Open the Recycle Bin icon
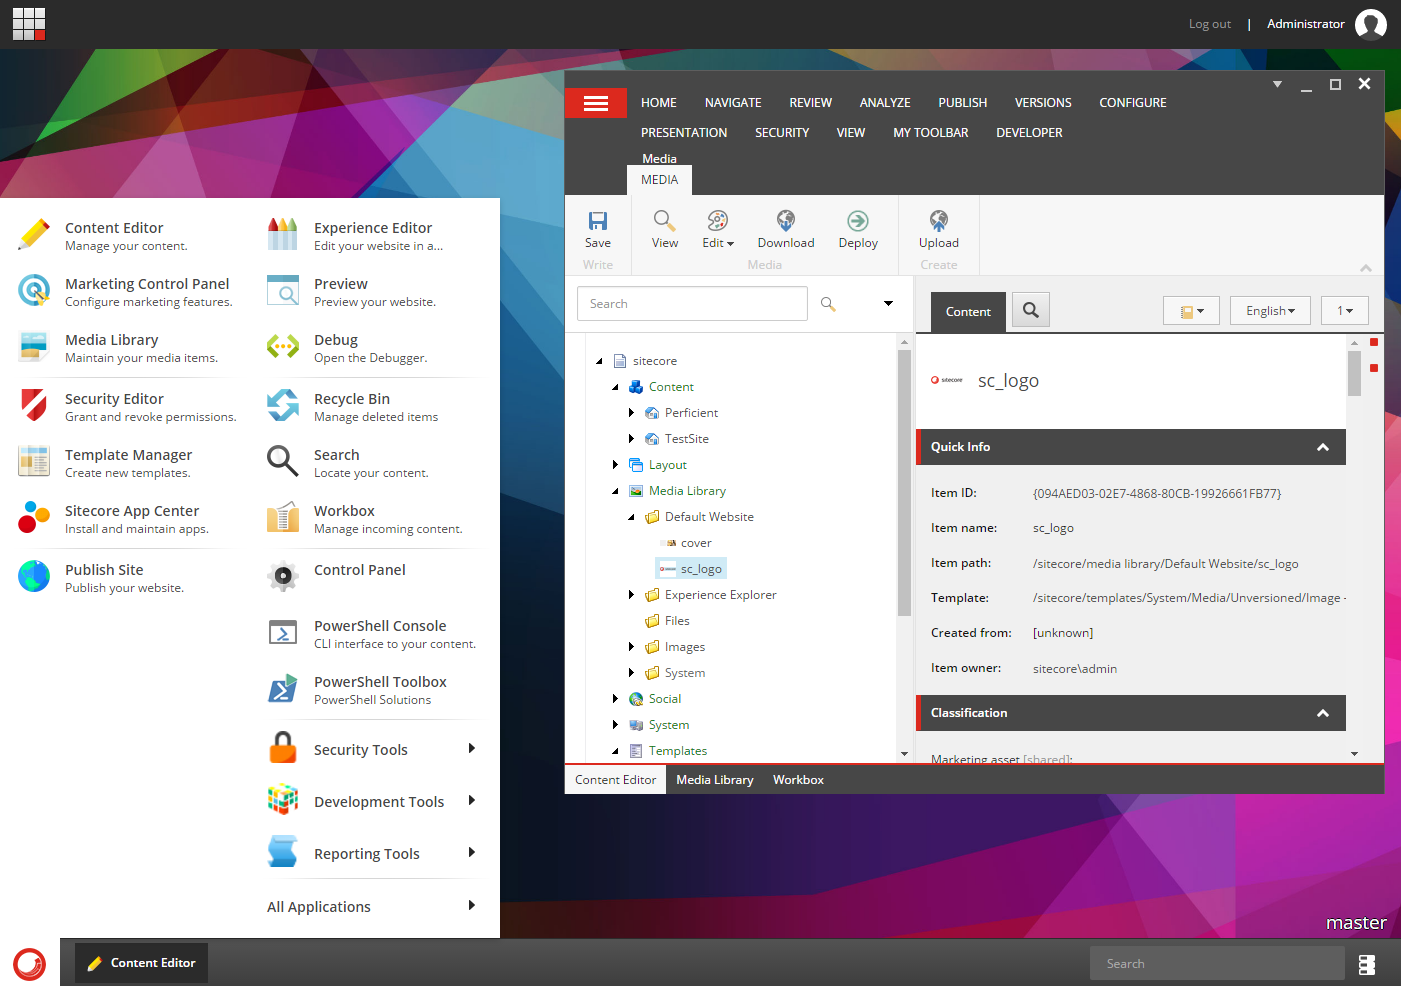Image resolution: width=1401 pixels, height=986 pixels. [x=283, y=405]
